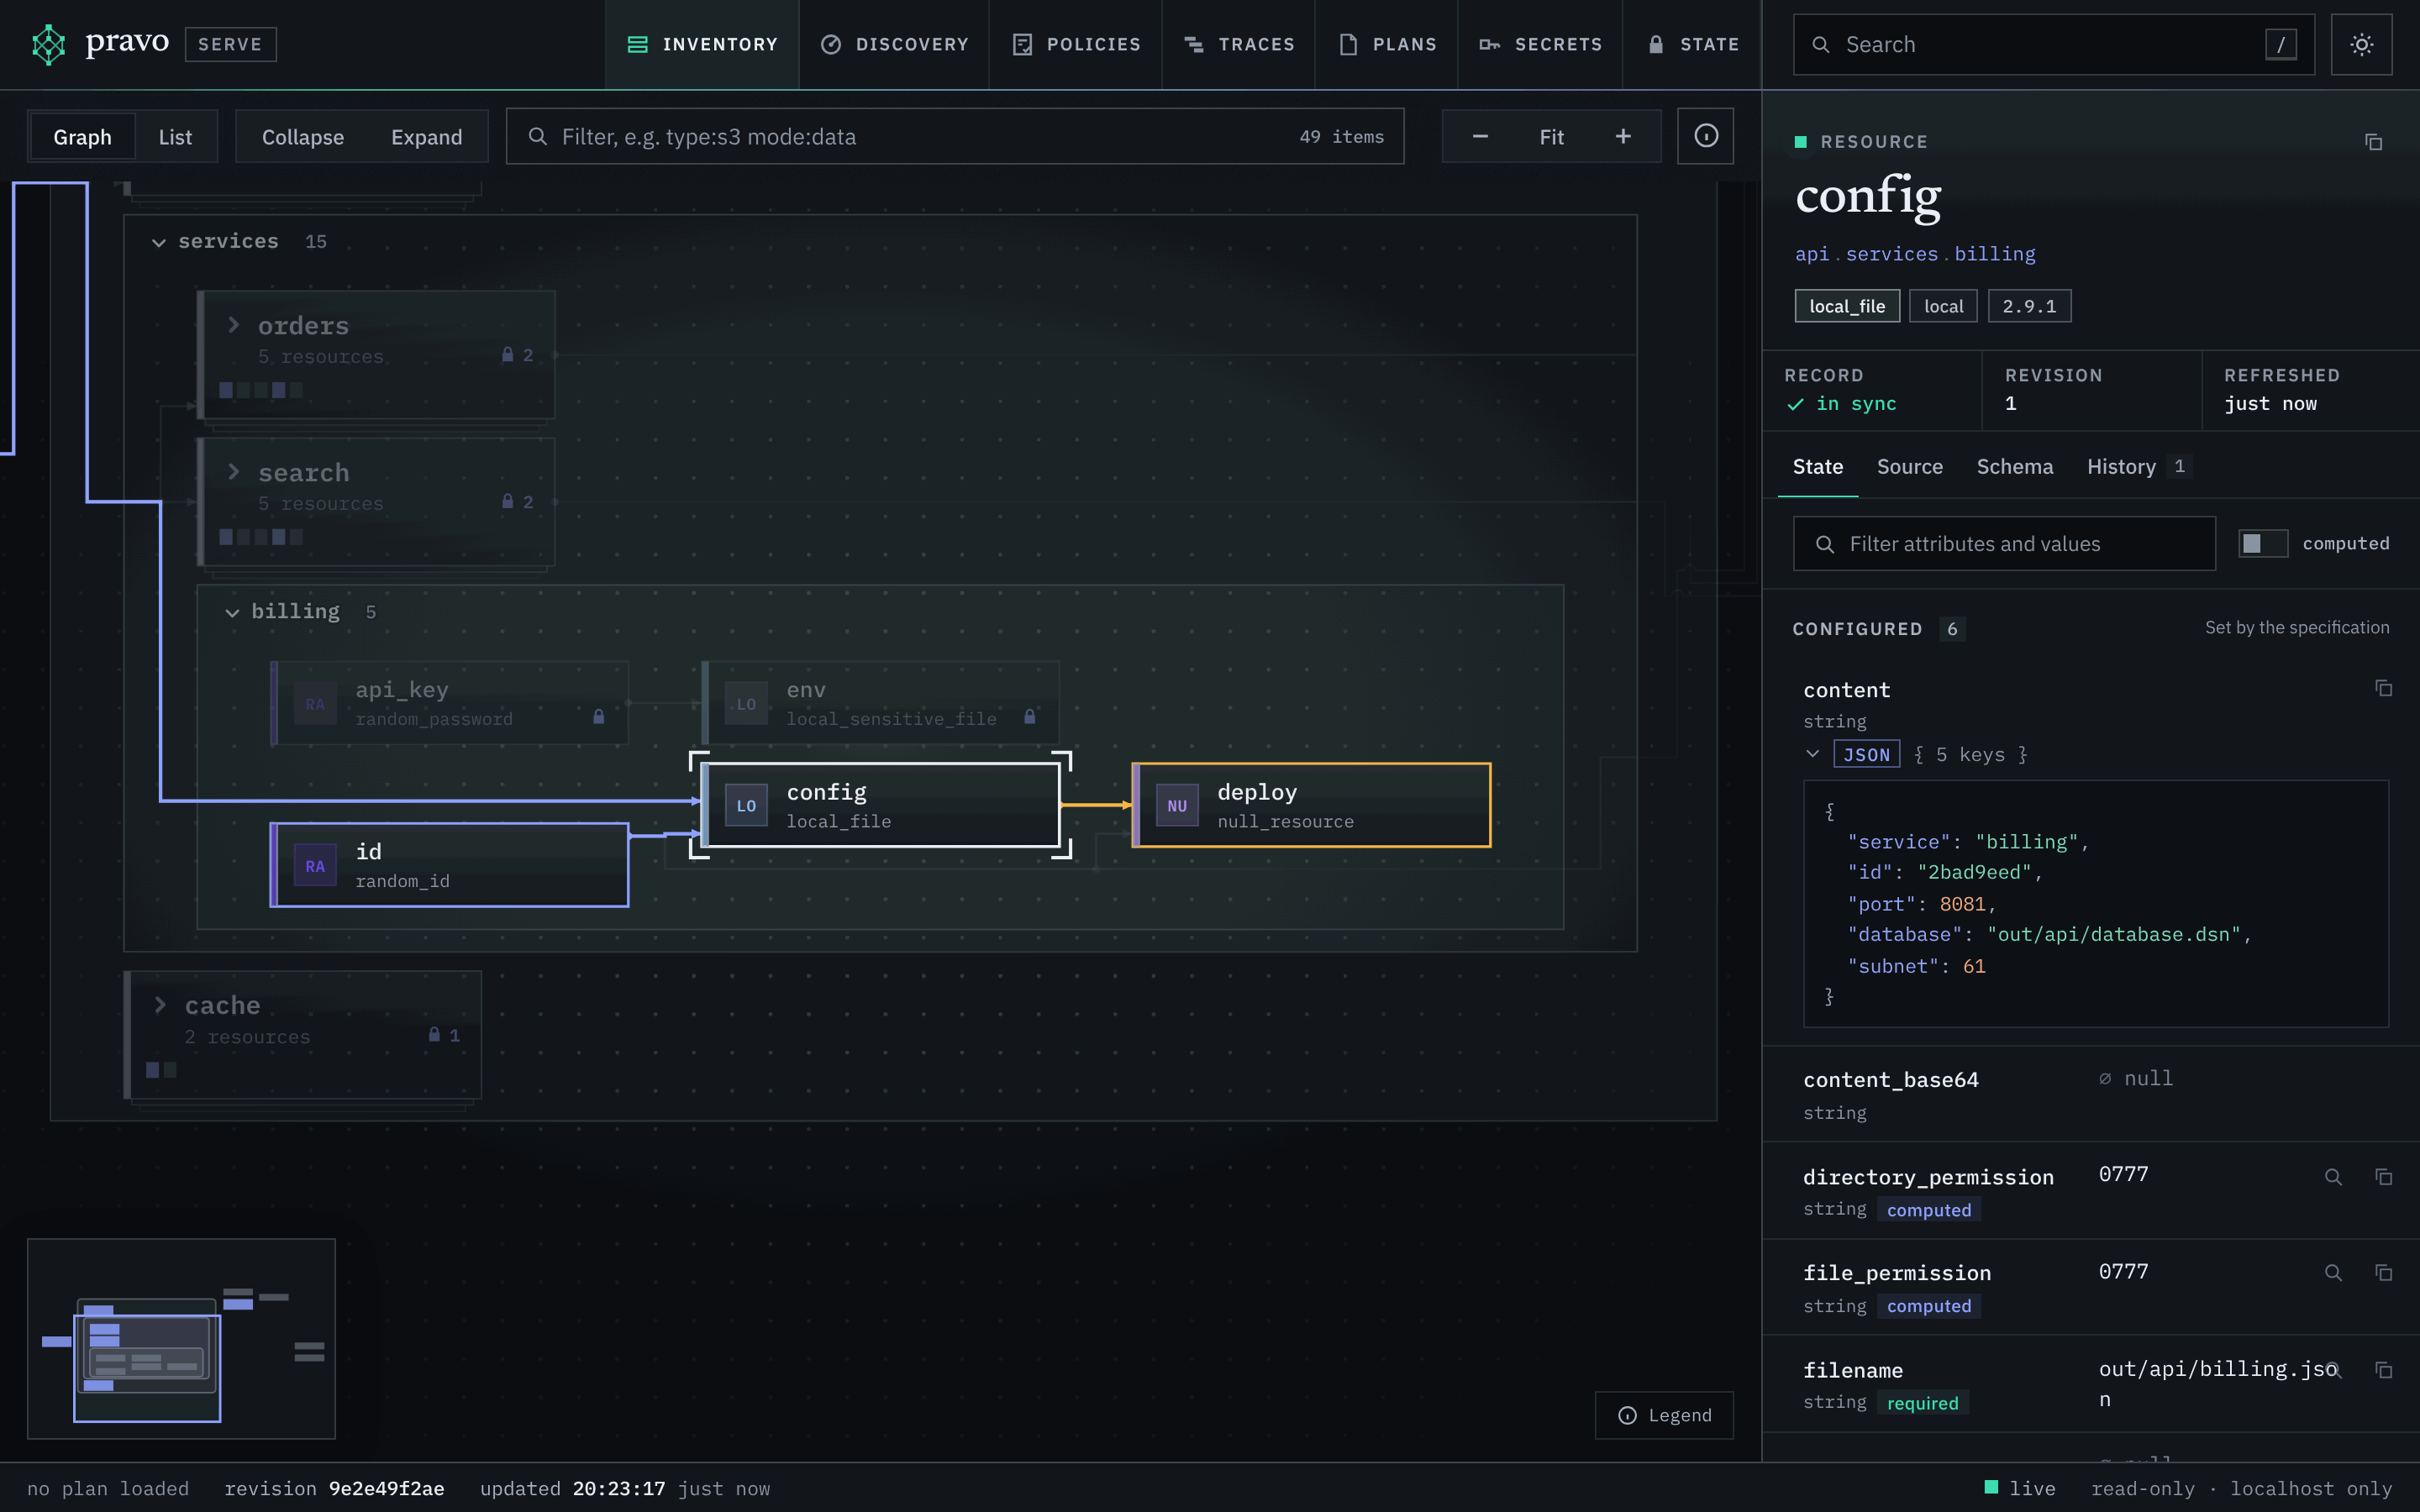The width and height of the screenshot is (2420, 1512).
Task: Expand the orders group
Action: point(233,325)
